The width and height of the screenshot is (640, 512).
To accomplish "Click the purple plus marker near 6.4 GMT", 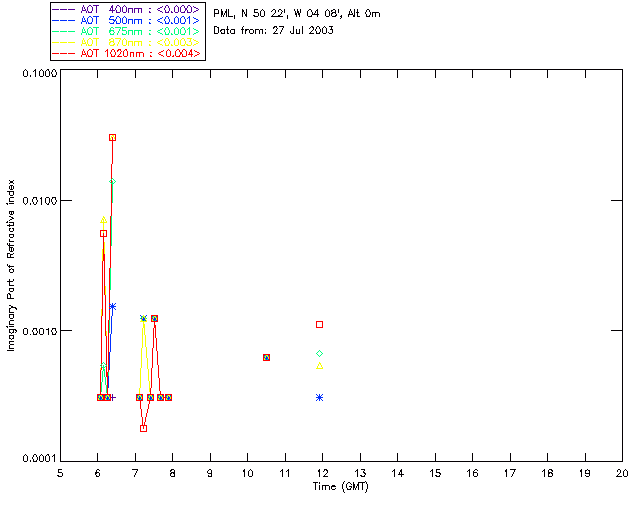I will pyautogui.click(x=113, y=398).
